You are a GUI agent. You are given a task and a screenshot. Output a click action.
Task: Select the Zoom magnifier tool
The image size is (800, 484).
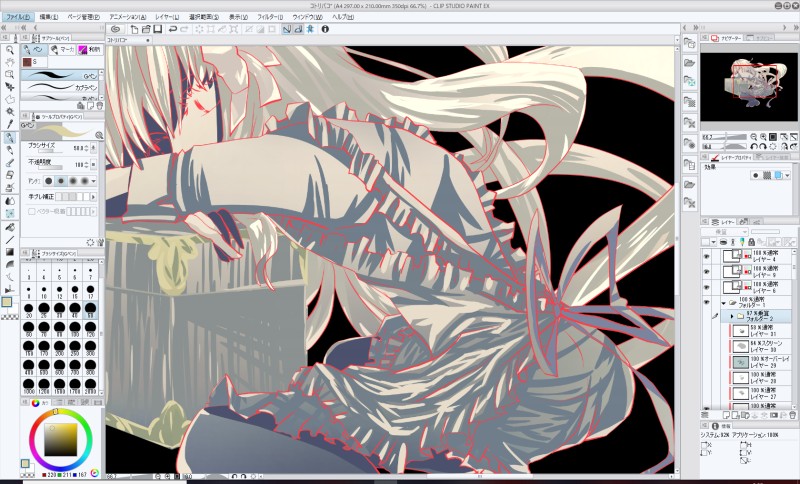click(x=10, y=50)
